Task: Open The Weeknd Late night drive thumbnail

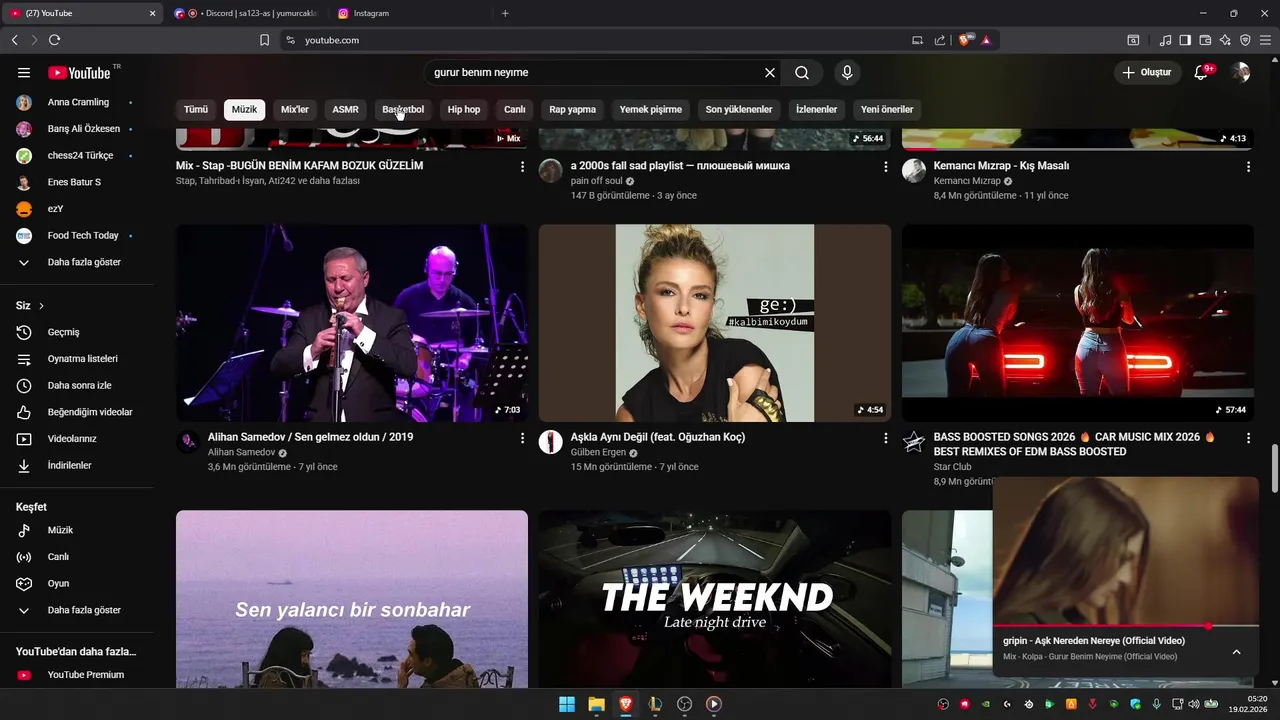Action: [715, 599]
